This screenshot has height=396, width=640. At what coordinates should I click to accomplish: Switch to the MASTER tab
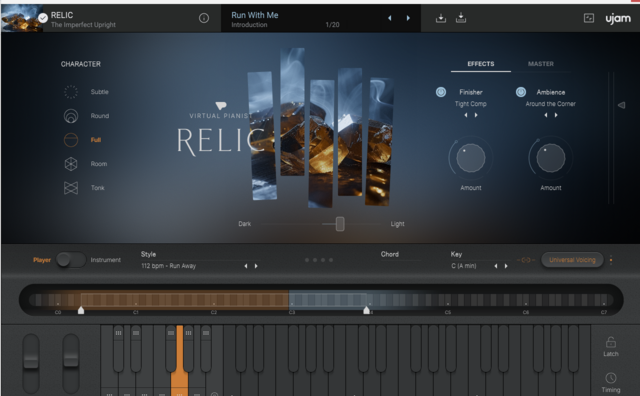point(541,64)
